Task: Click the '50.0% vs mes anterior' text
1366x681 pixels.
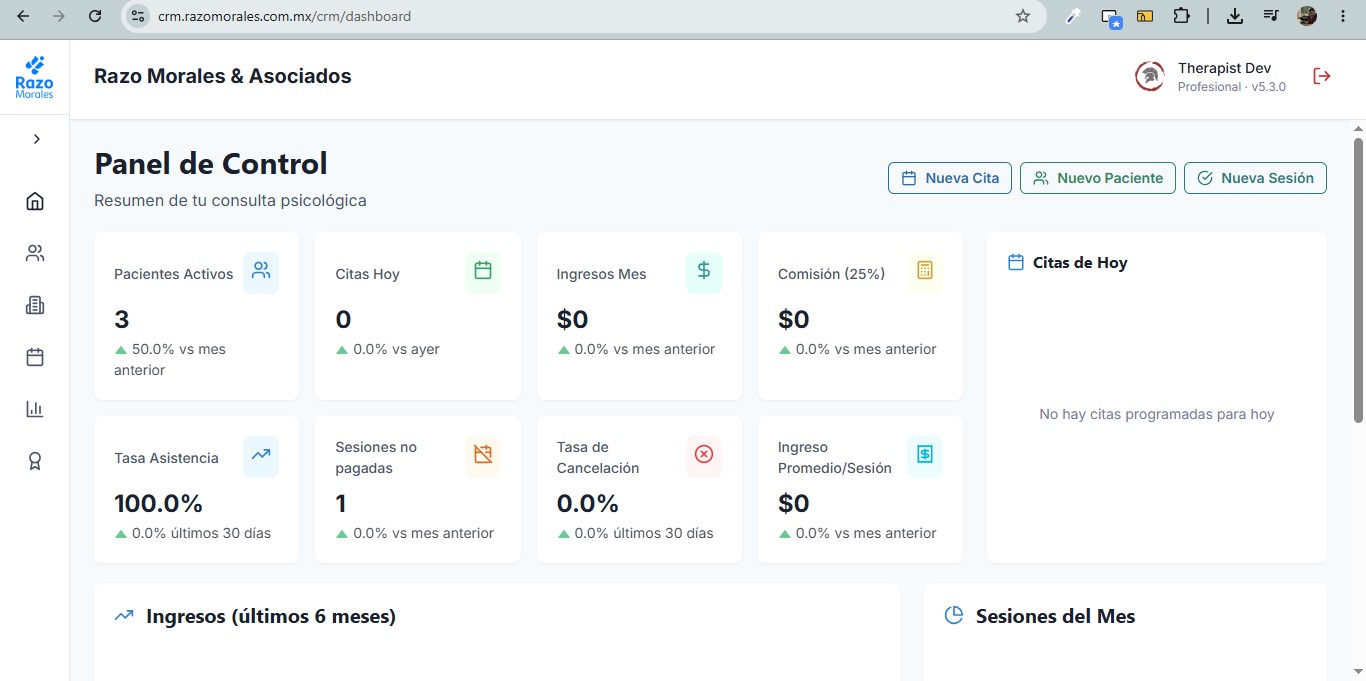Action: click(x=170, y=360)
